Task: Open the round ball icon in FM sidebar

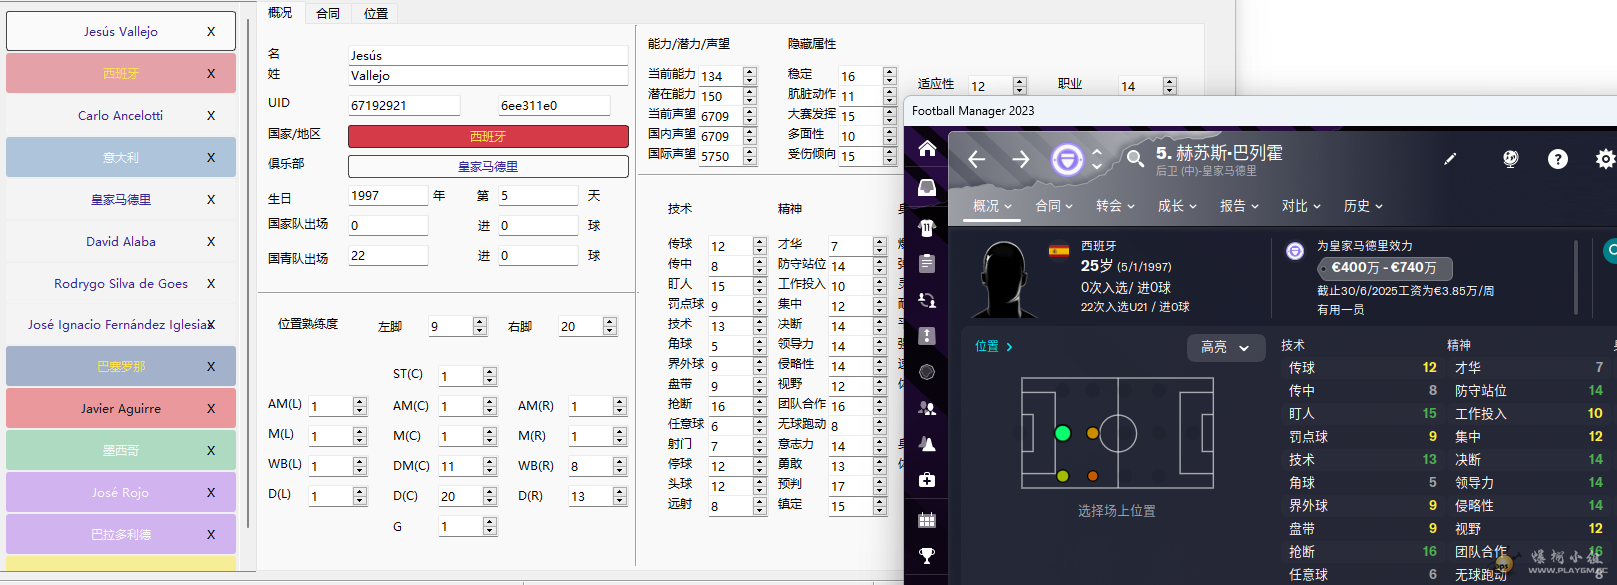Action: coord(927,372)
